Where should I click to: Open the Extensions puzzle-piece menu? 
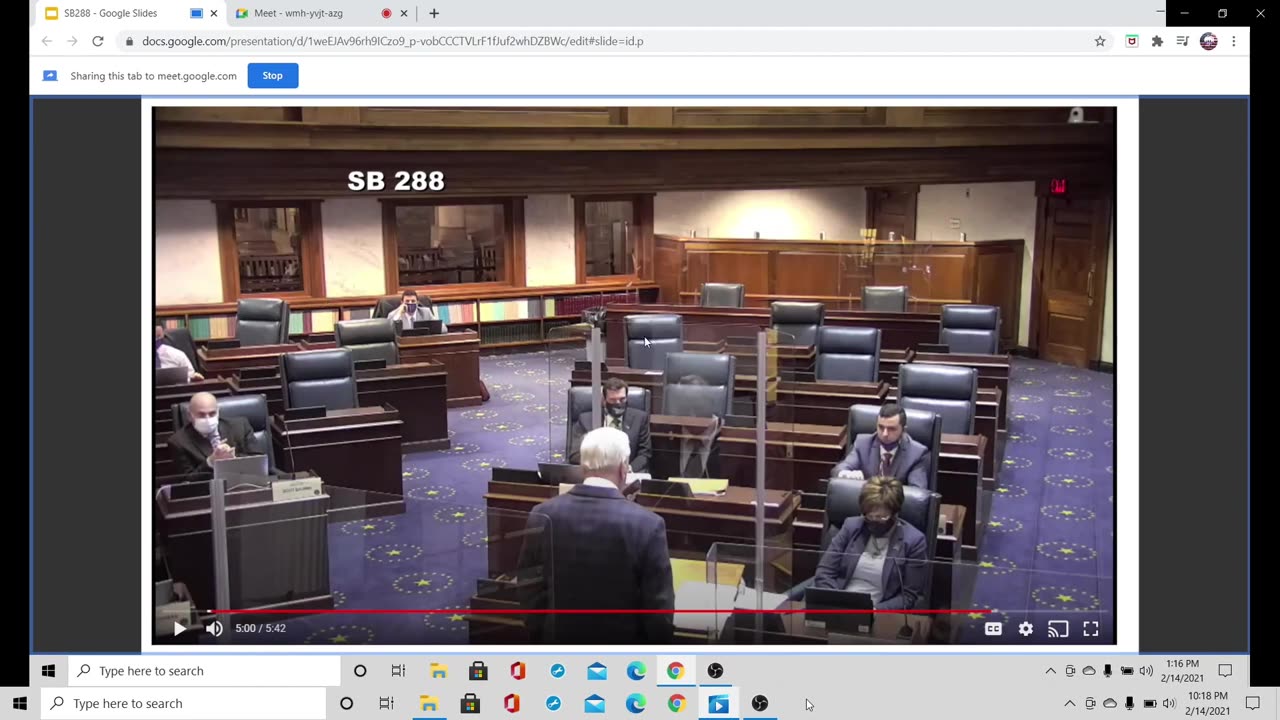(x=1157, y=41)
